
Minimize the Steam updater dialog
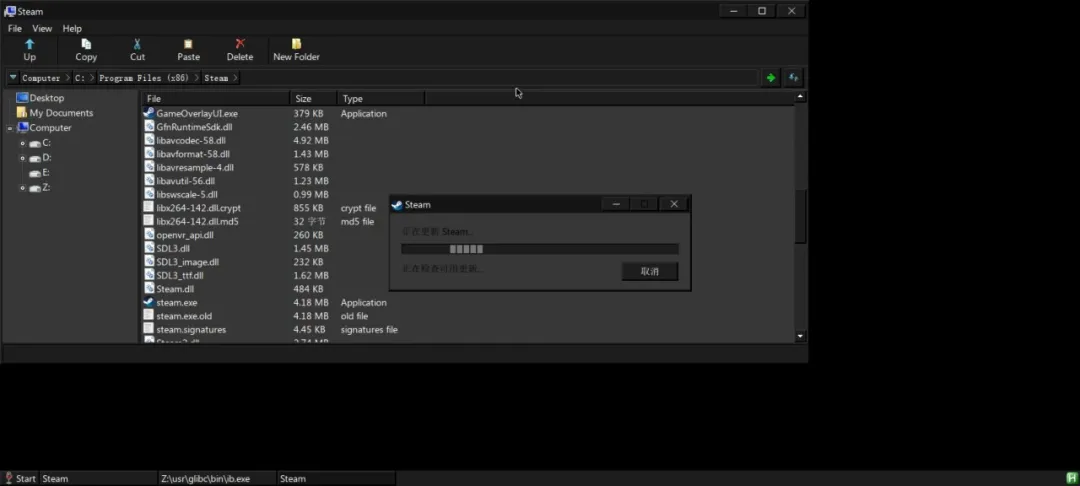coord(616,204)
